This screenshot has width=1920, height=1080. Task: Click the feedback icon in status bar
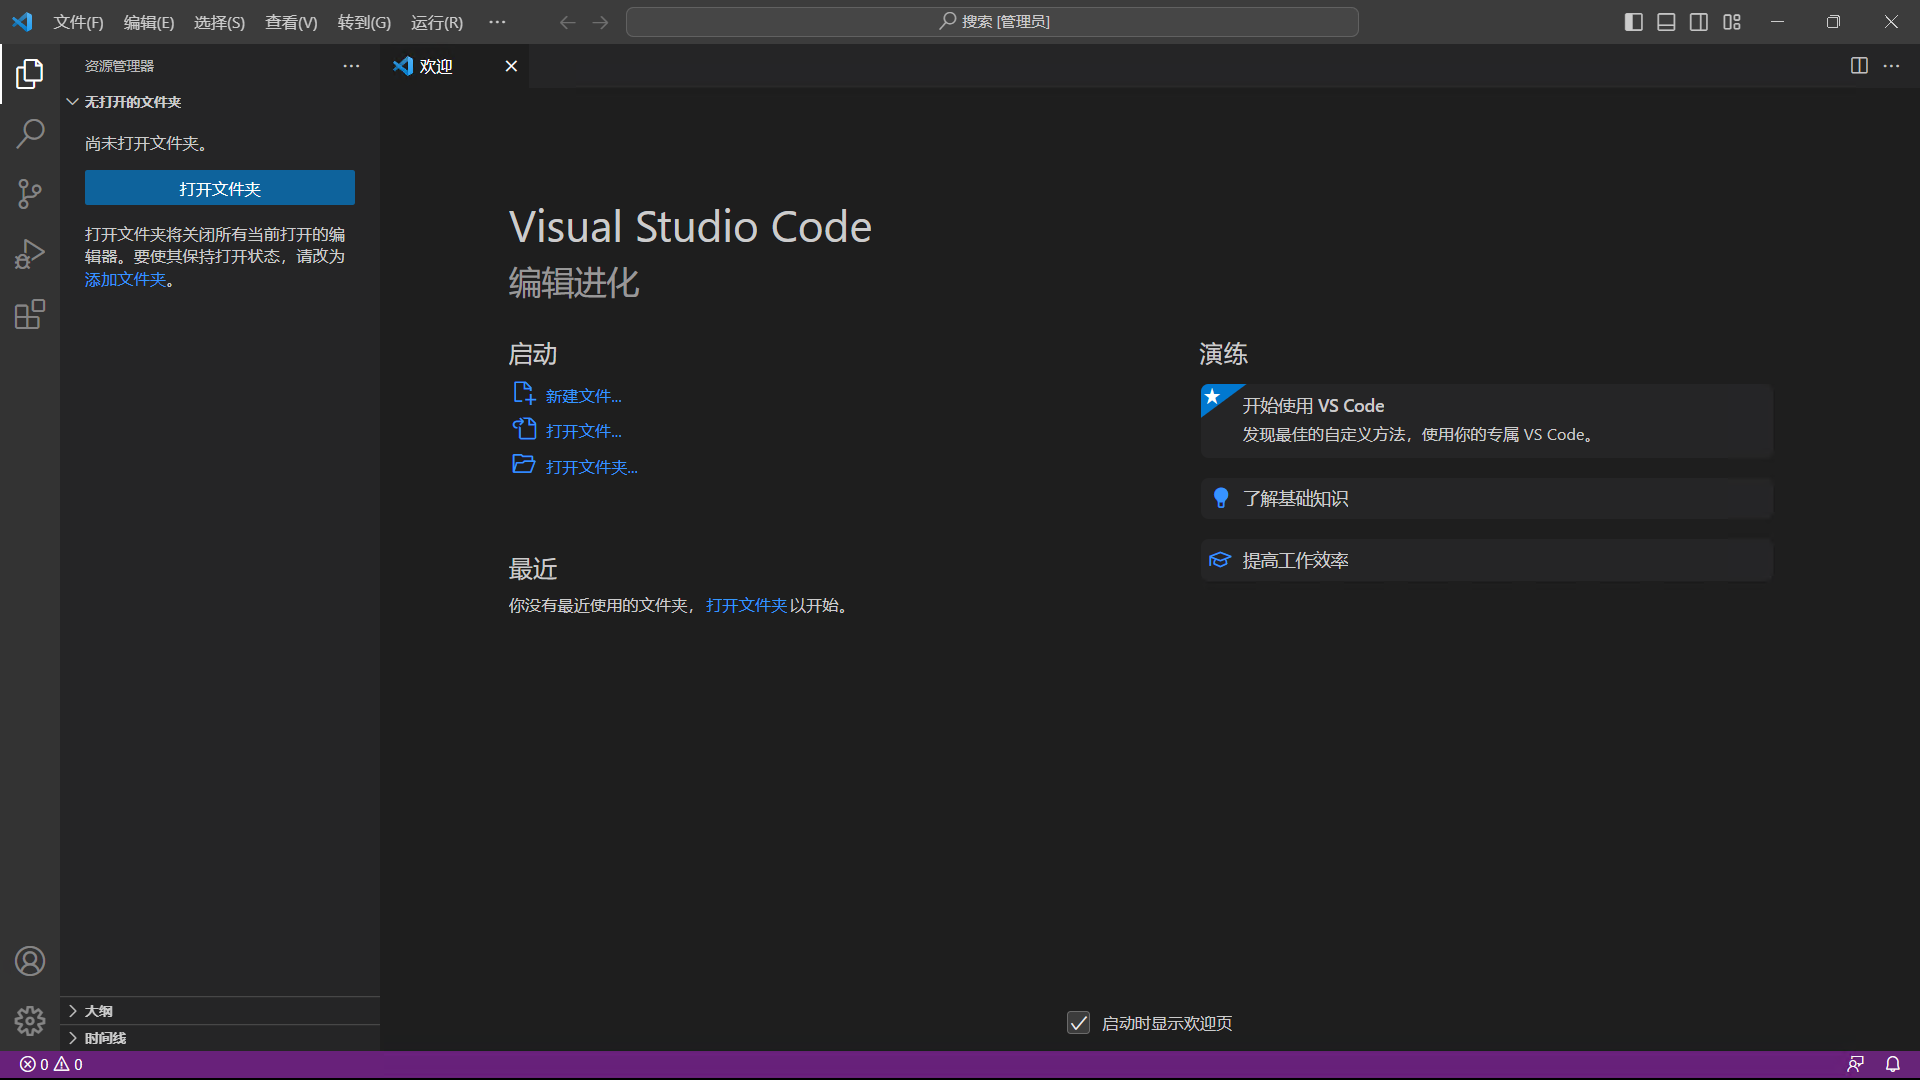(1855, 1065)
